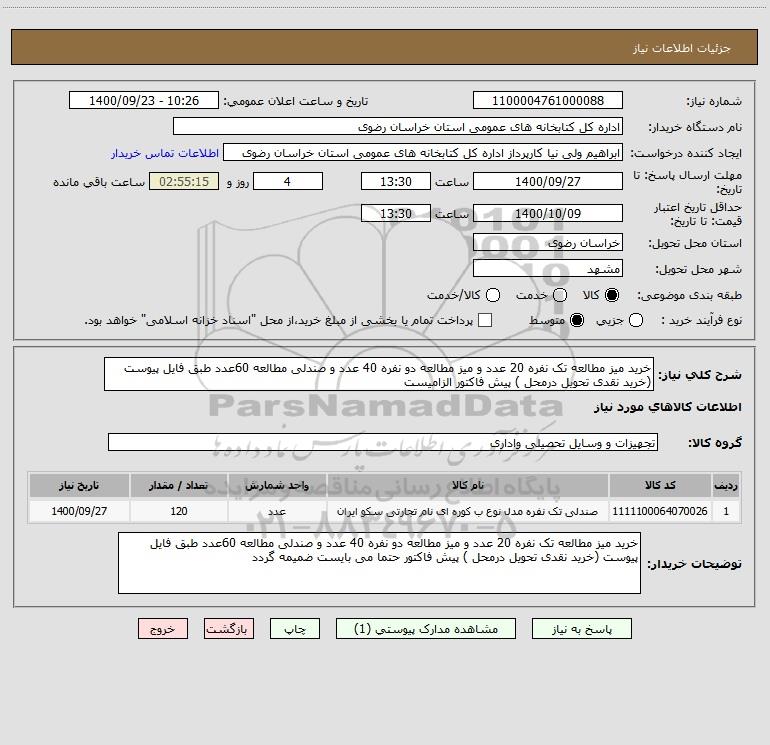
Task: Click item code 1111100064070026 cell
Action: click(x=660, y=511)
